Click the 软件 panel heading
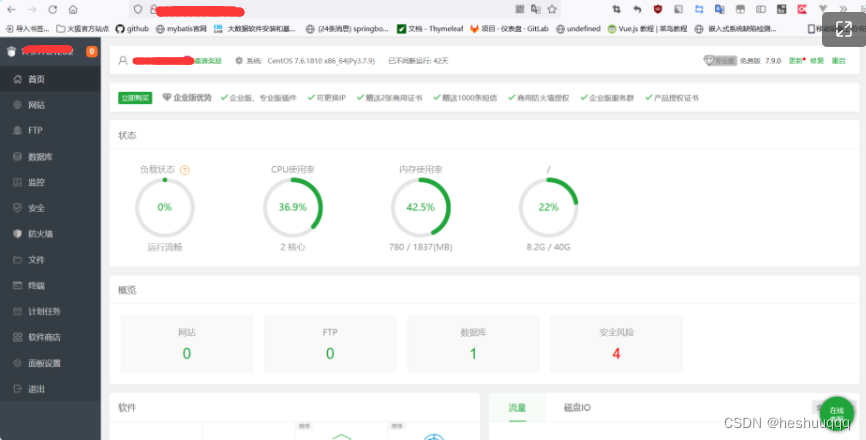866x440 pixels. coord(127,408)
